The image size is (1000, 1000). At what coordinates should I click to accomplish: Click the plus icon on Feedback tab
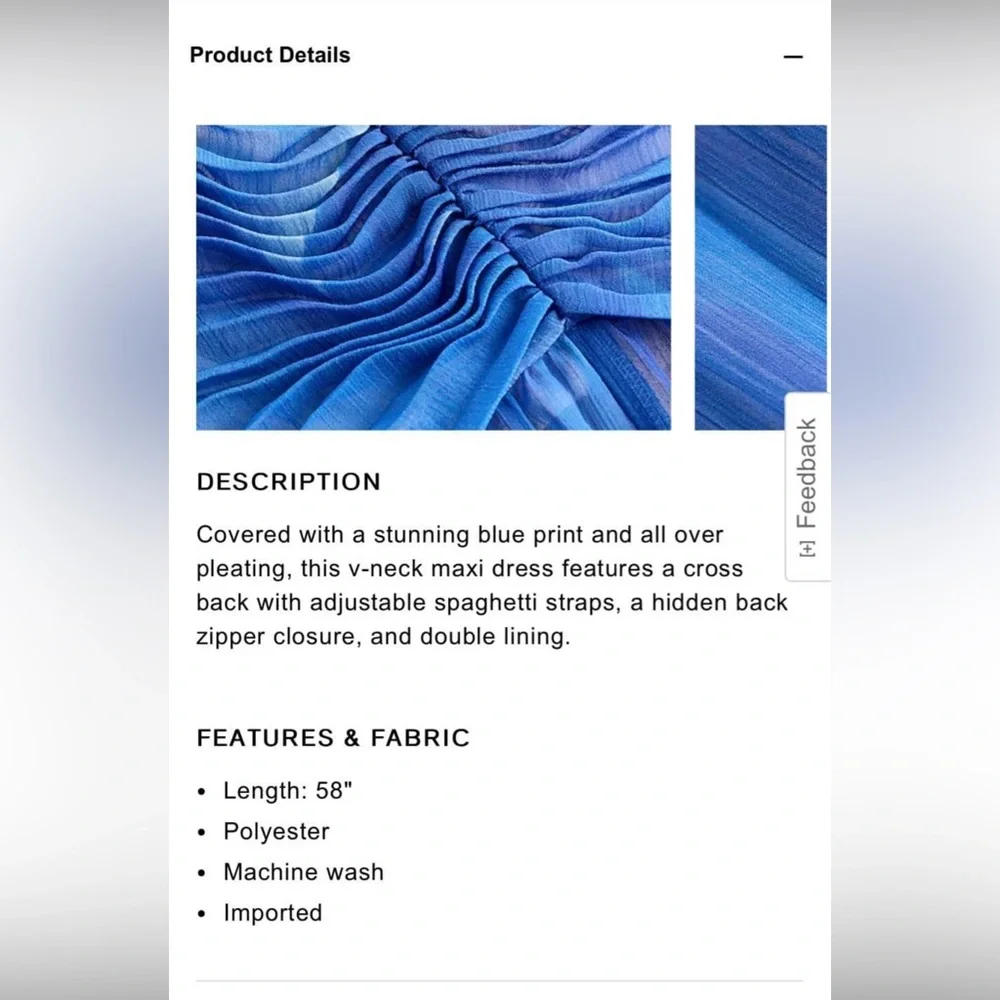(x=807, y=548)
